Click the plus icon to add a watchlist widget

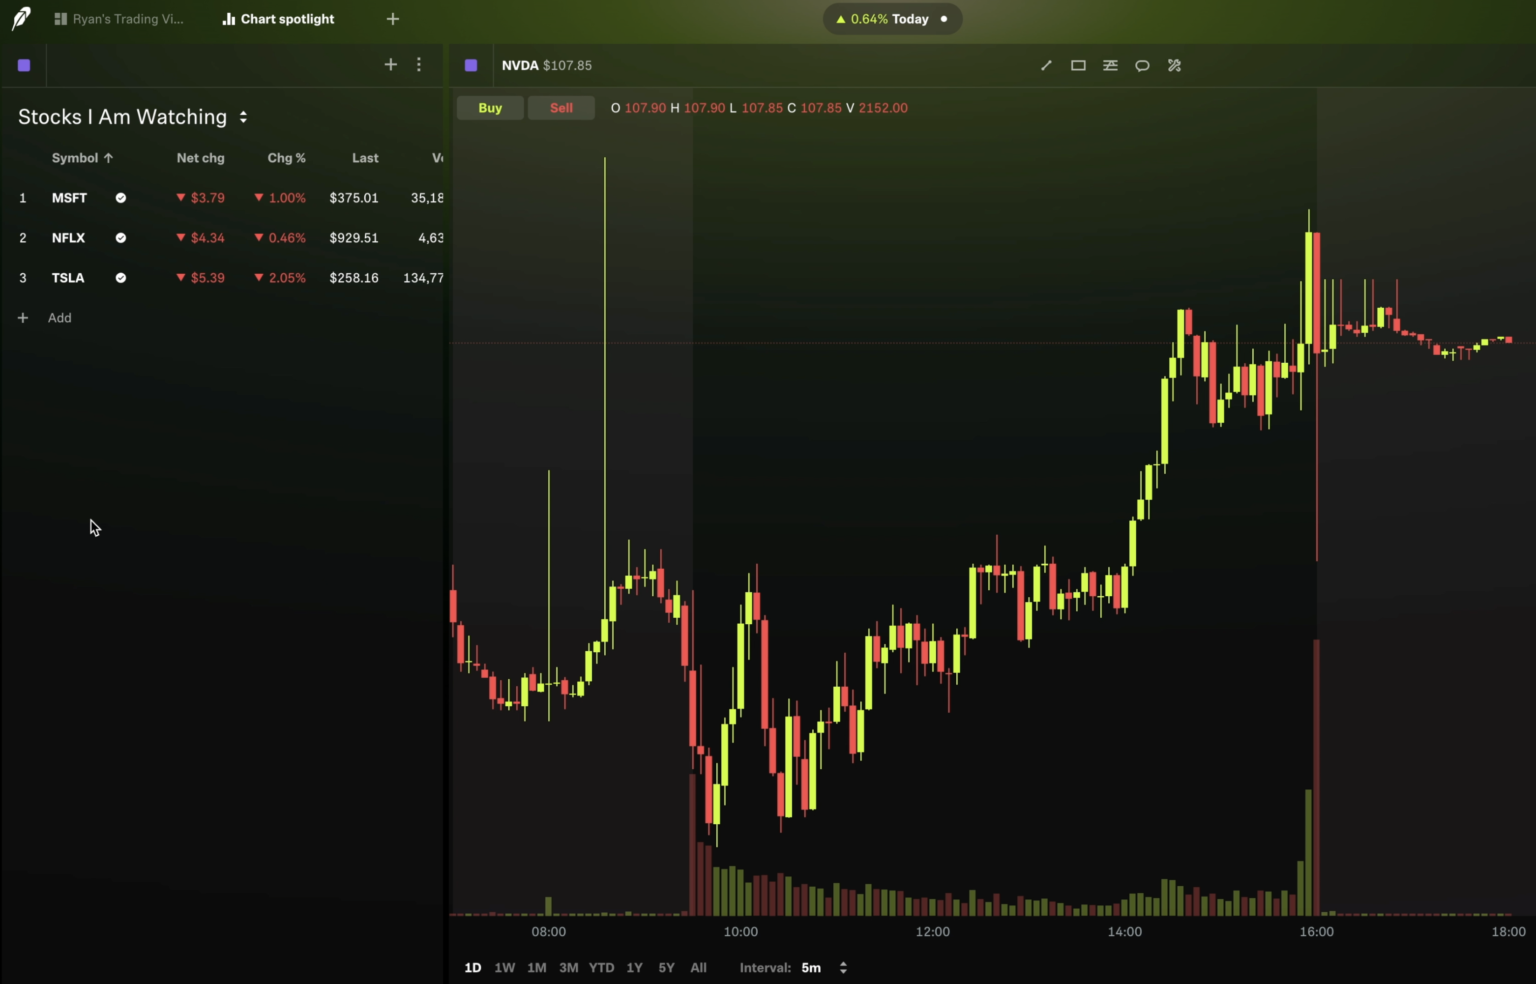(x=391, y=64)
